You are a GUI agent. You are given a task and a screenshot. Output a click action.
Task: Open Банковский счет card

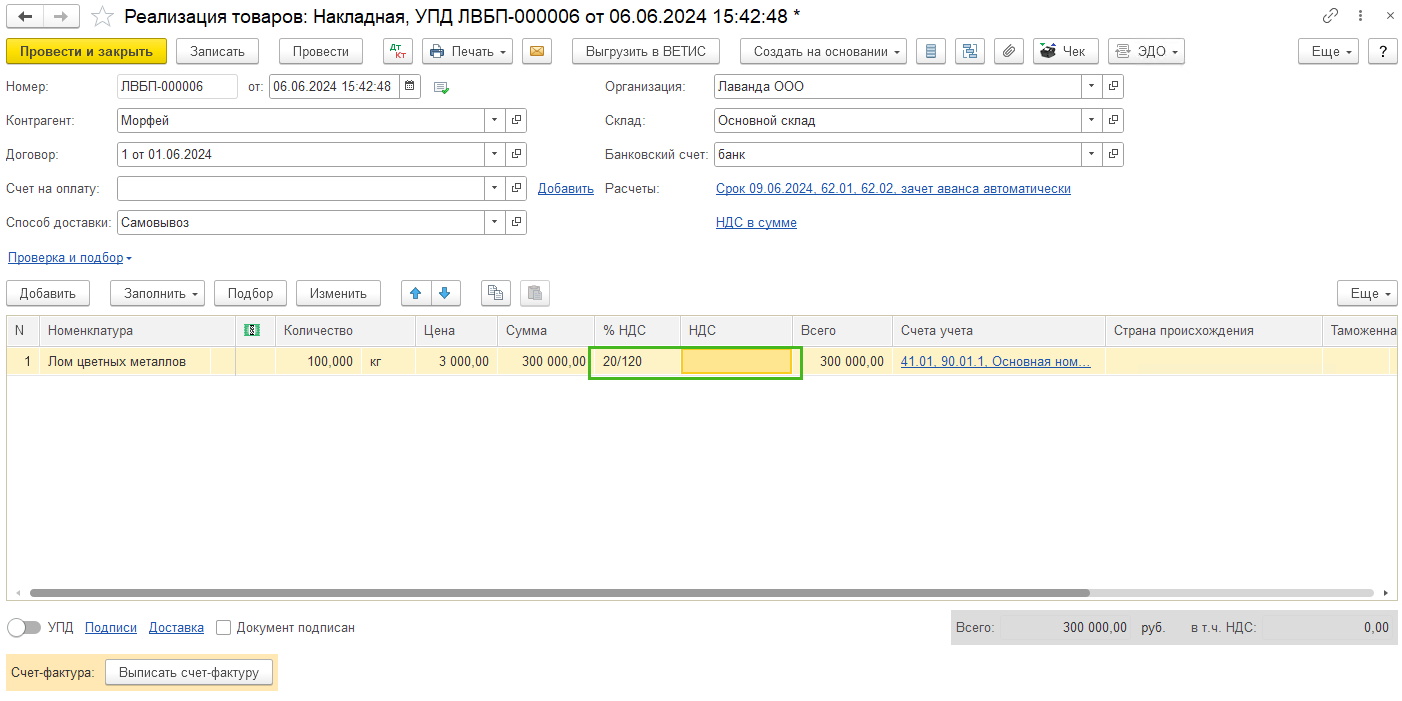tap(1113, 155)
